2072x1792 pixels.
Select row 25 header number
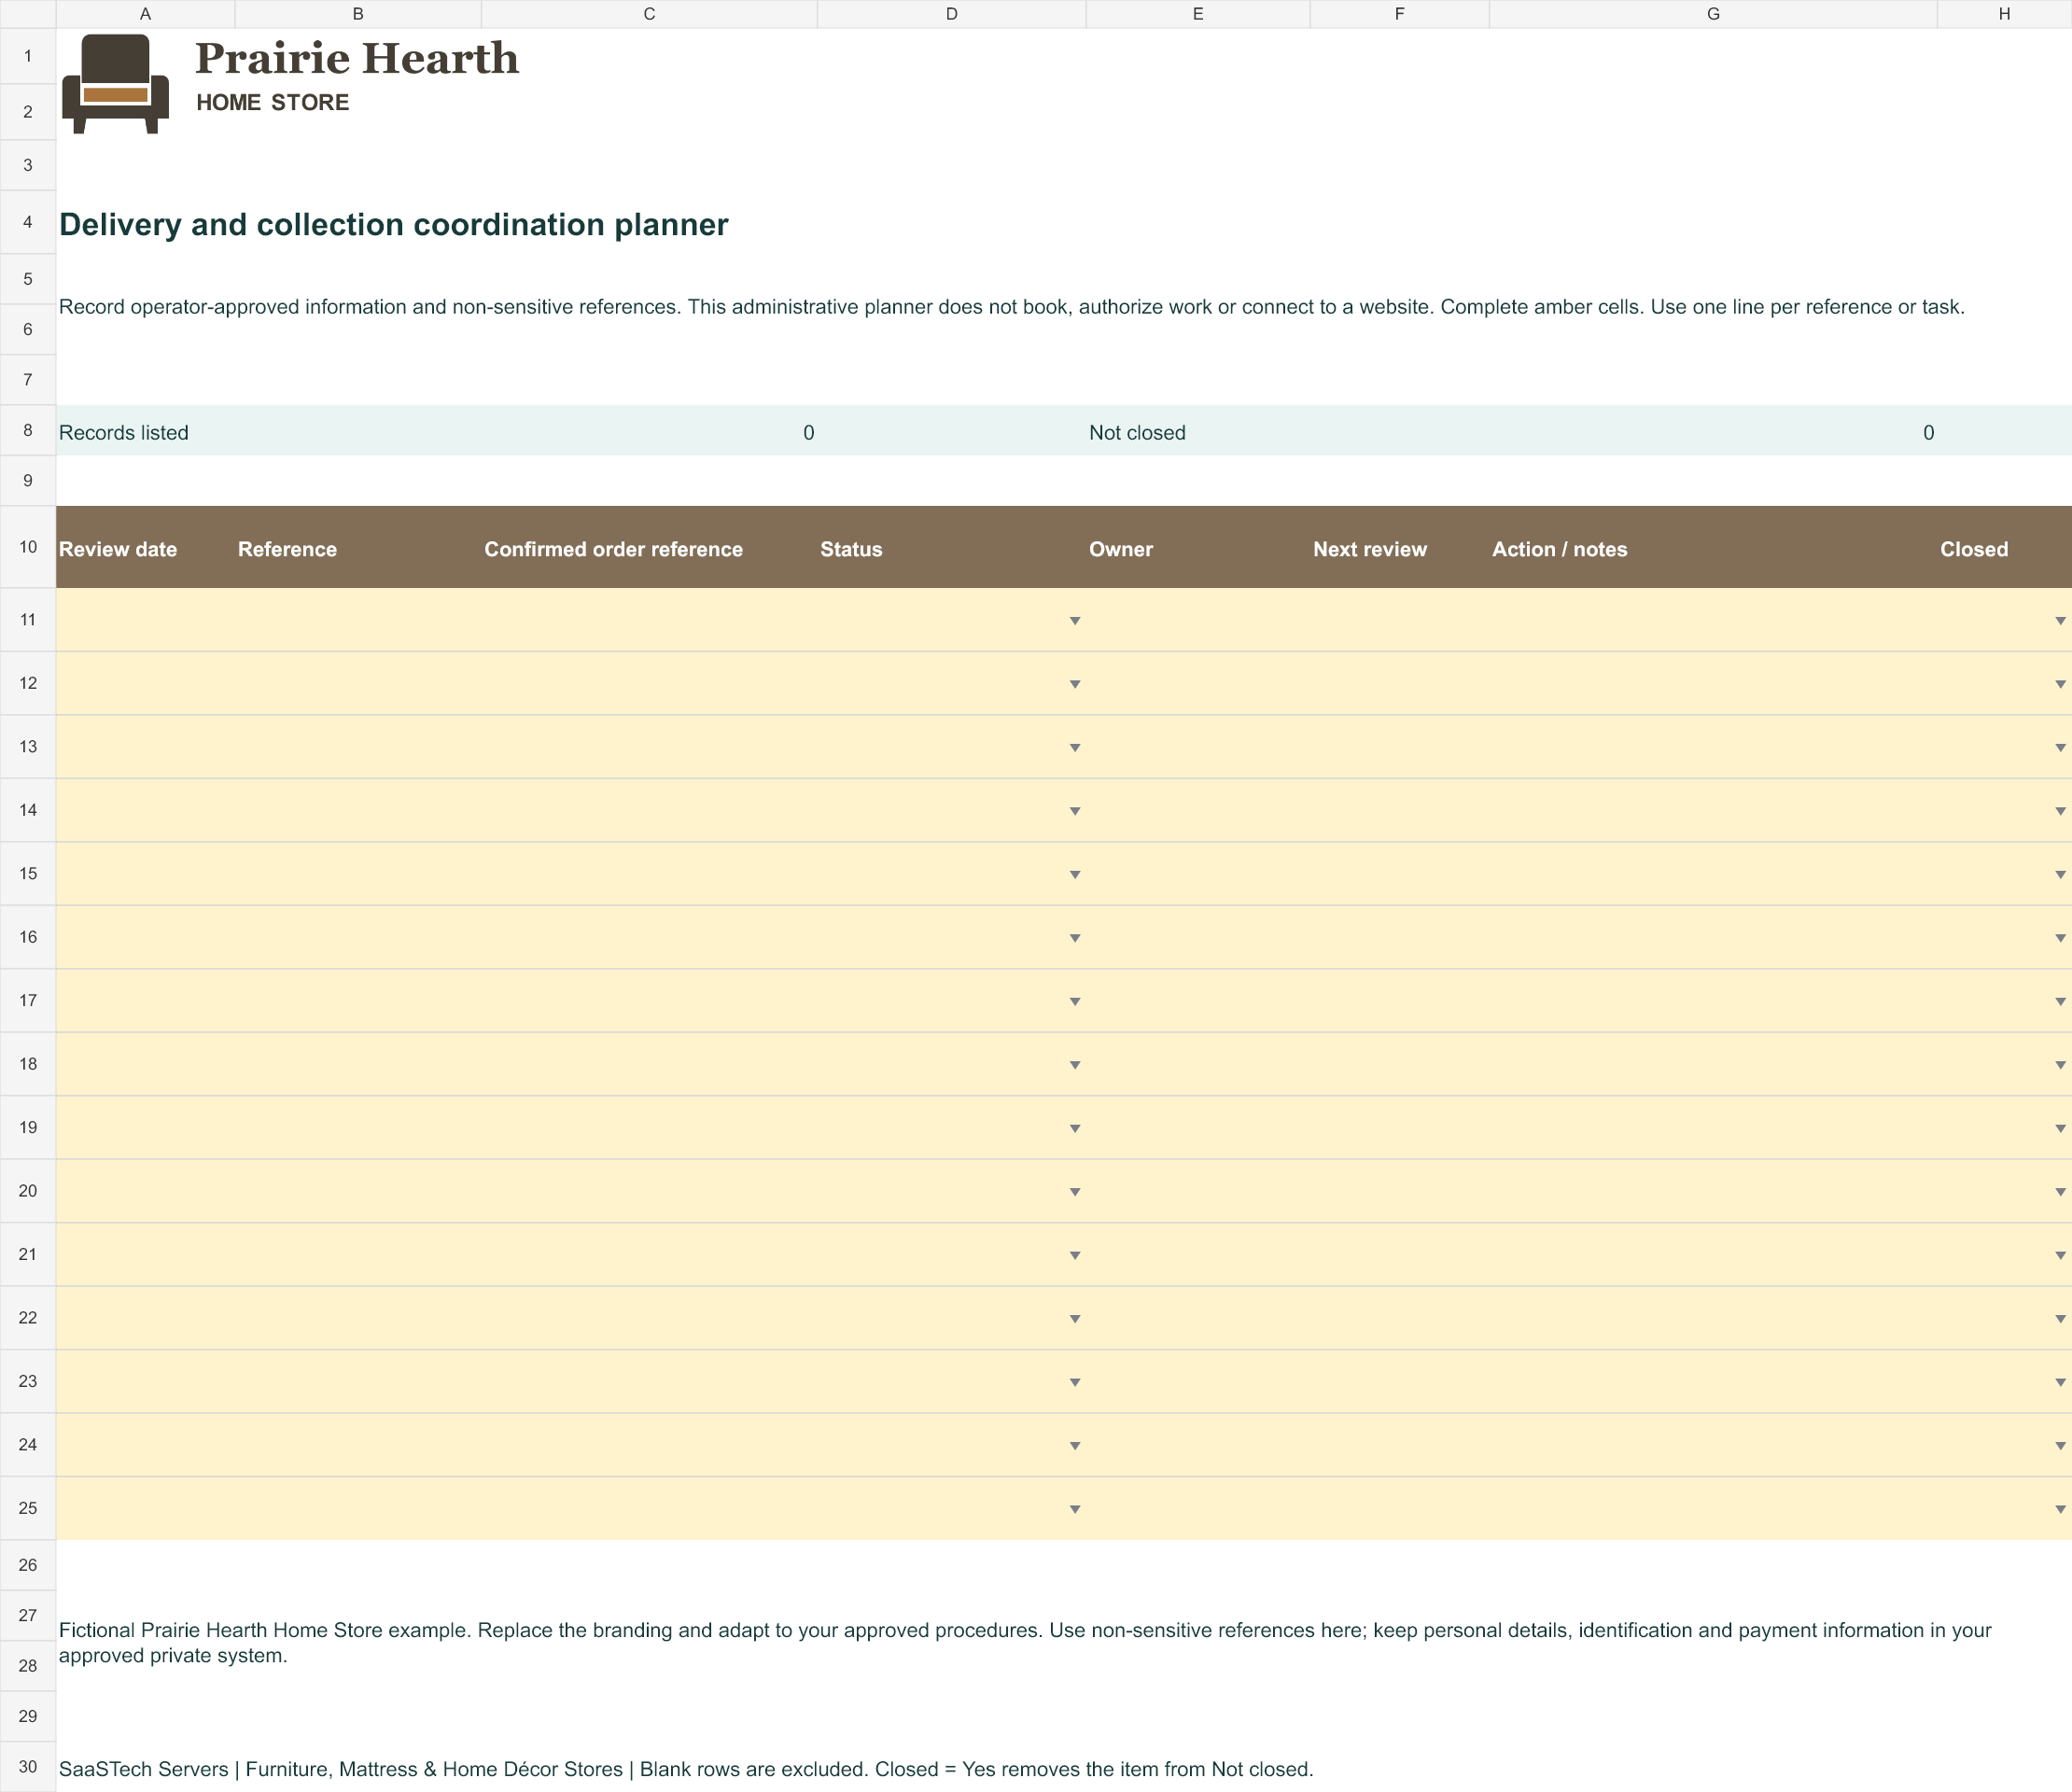pos(28,1508)
